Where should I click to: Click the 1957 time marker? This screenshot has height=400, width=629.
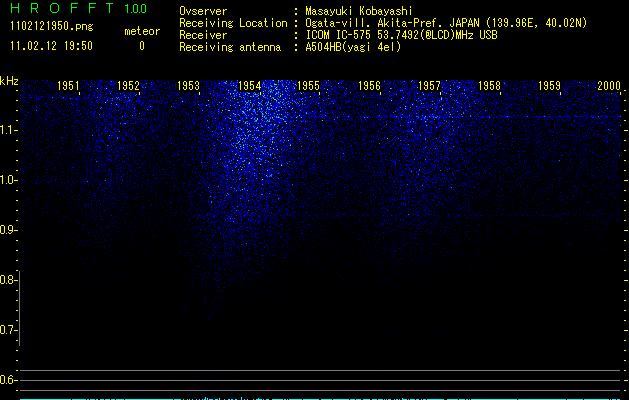point(429,86)
